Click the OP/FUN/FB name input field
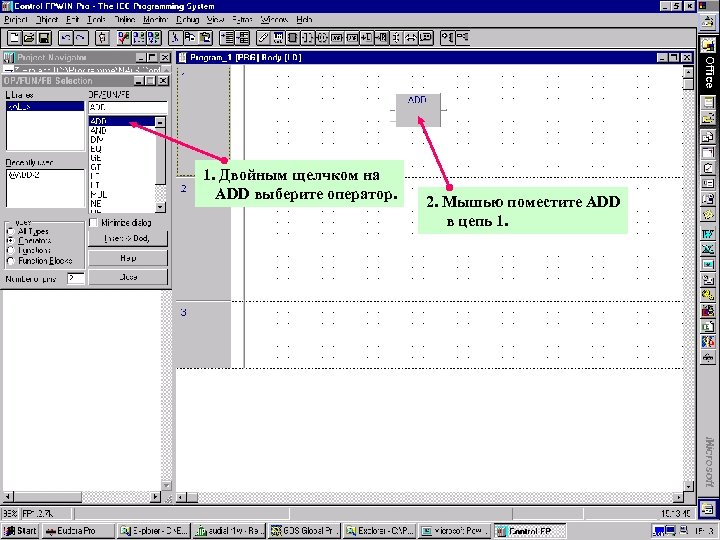Screen dimensions: 720x540 (x=128, y=107)
